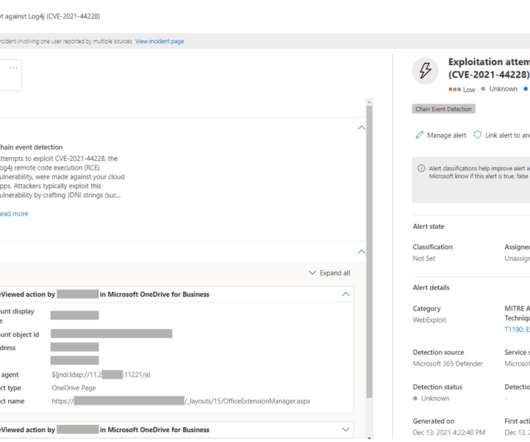
Task: Click the Generated on Dec 13 2021 timestamp
Action: pyautogui.click(x=449, y=432)
